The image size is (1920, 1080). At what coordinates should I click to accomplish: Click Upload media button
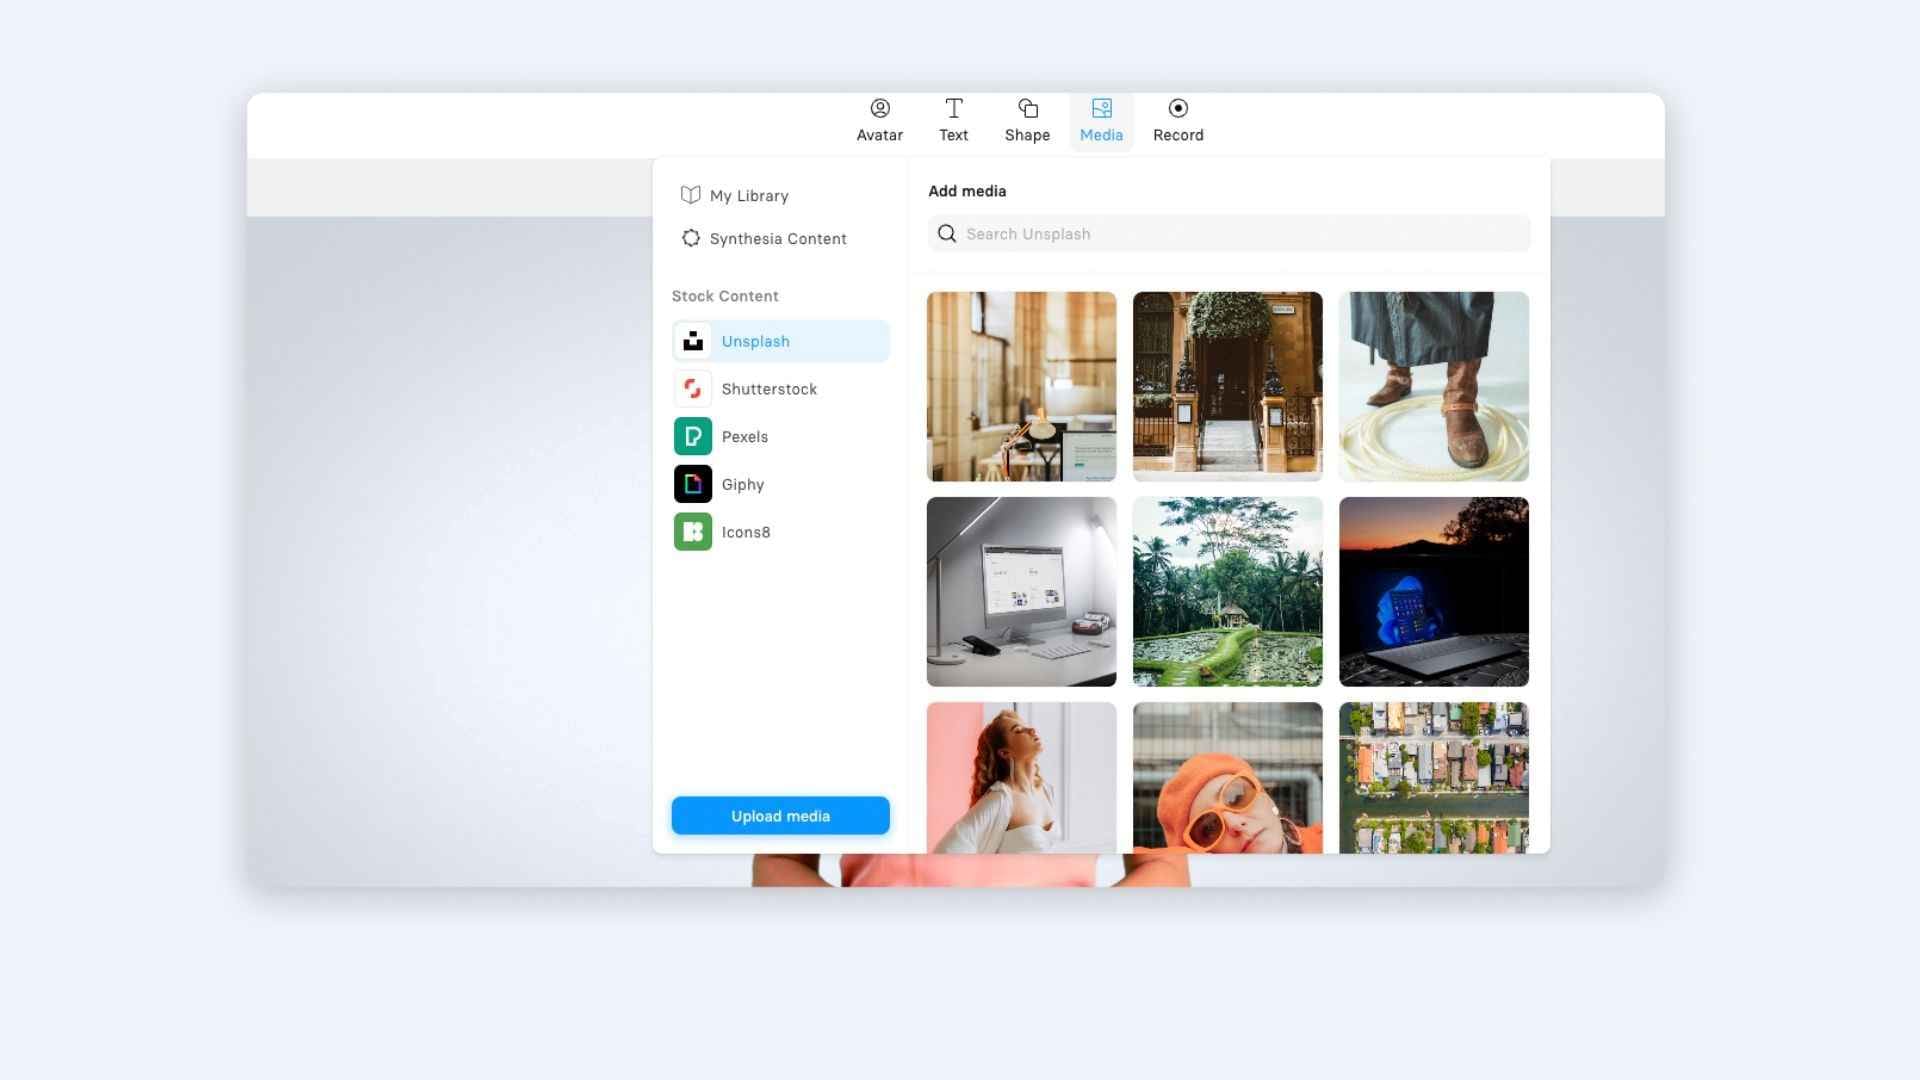click(x=779, y=815)
